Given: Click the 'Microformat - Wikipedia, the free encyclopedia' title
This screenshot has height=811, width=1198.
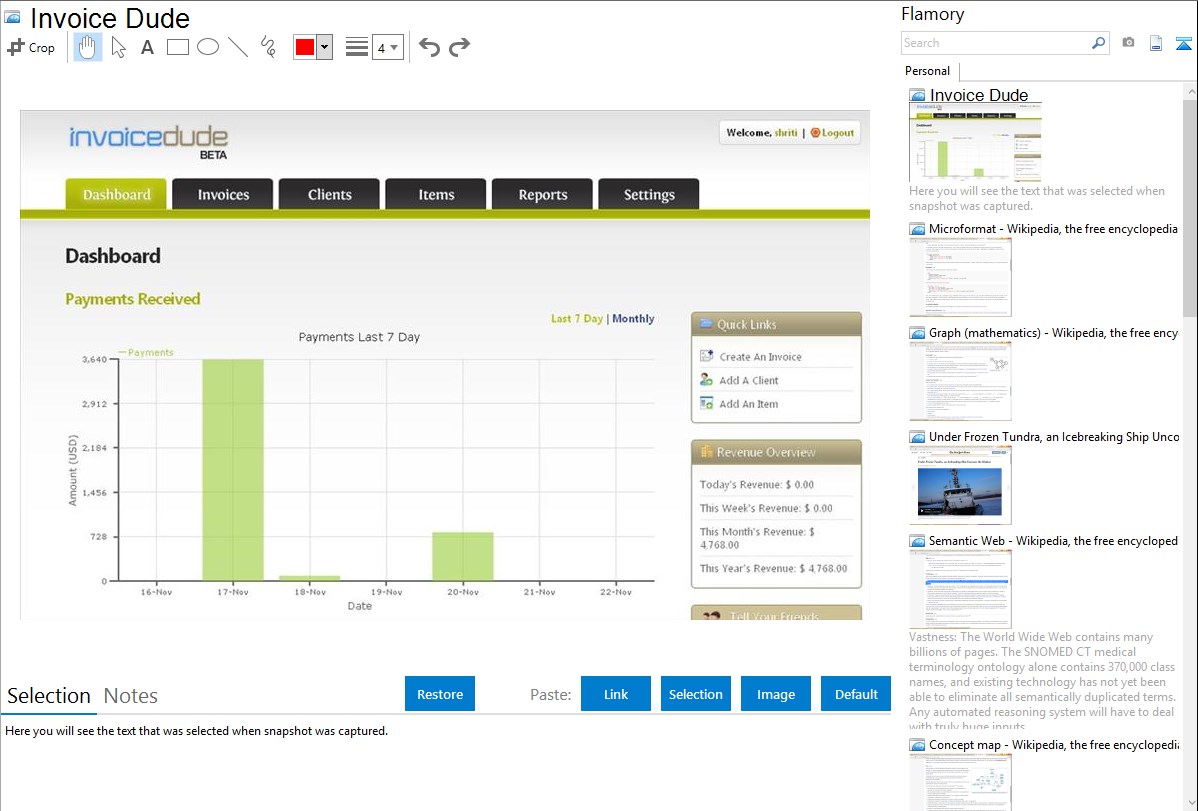Looking at the screenshot, I should 1053,229.
